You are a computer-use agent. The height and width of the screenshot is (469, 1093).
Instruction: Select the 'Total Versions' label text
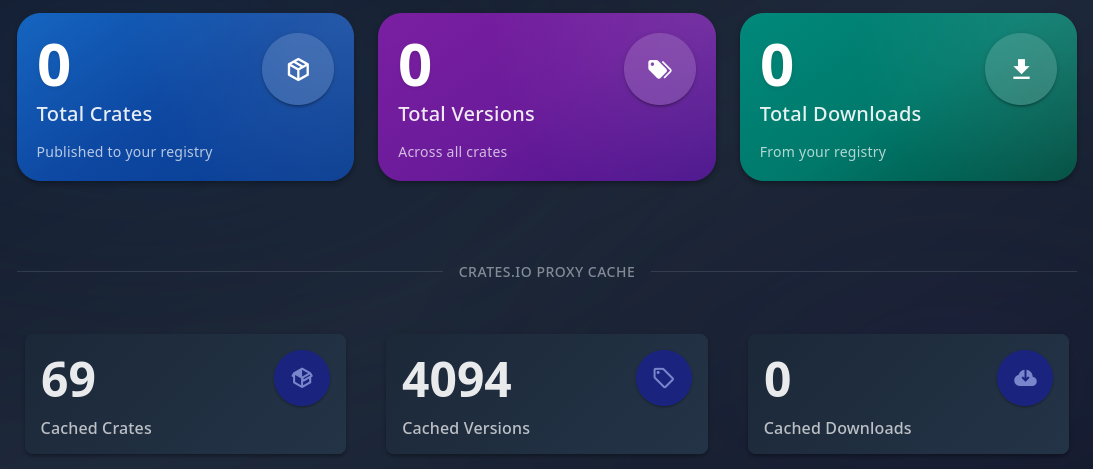(466, 114)
